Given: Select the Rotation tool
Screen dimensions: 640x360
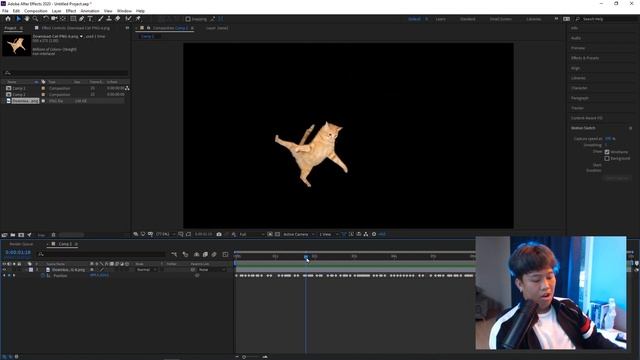Looking at the screenshot, I should point(46,19).
